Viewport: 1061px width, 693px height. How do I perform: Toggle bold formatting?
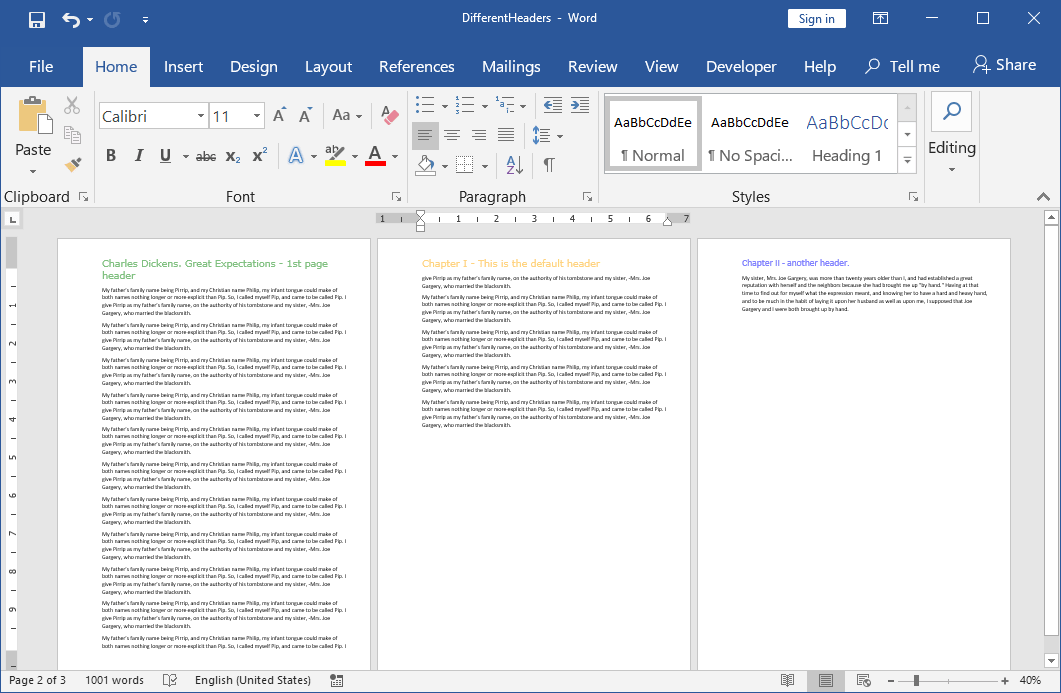click(111, 156)
